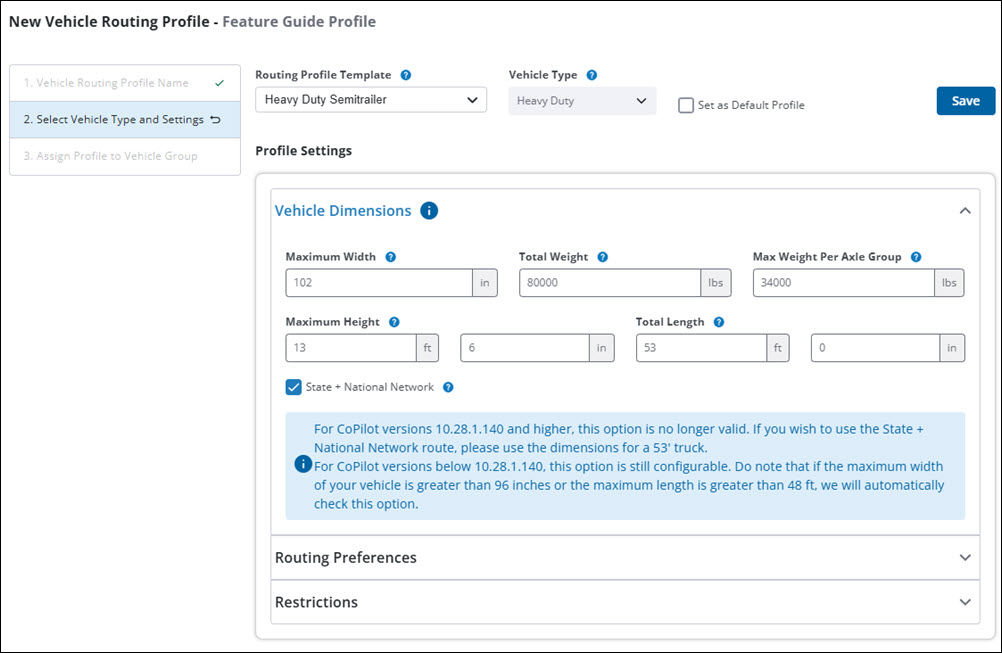Collapse the Vehicle Dimensions section
The image size is (1002, 653).
(966, 210)
